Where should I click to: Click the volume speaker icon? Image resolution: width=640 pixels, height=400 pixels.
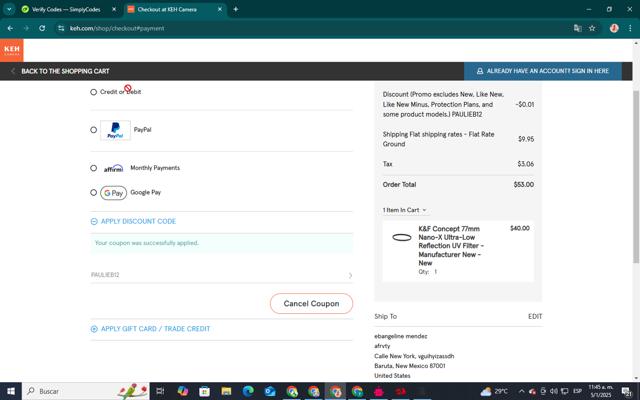pyautogui.click(x=553, y=391)
